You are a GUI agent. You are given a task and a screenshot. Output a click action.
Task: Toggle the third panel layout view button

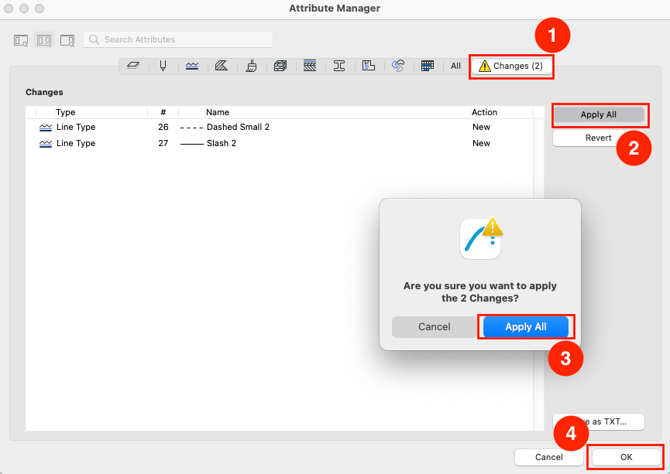click(67, 40)
